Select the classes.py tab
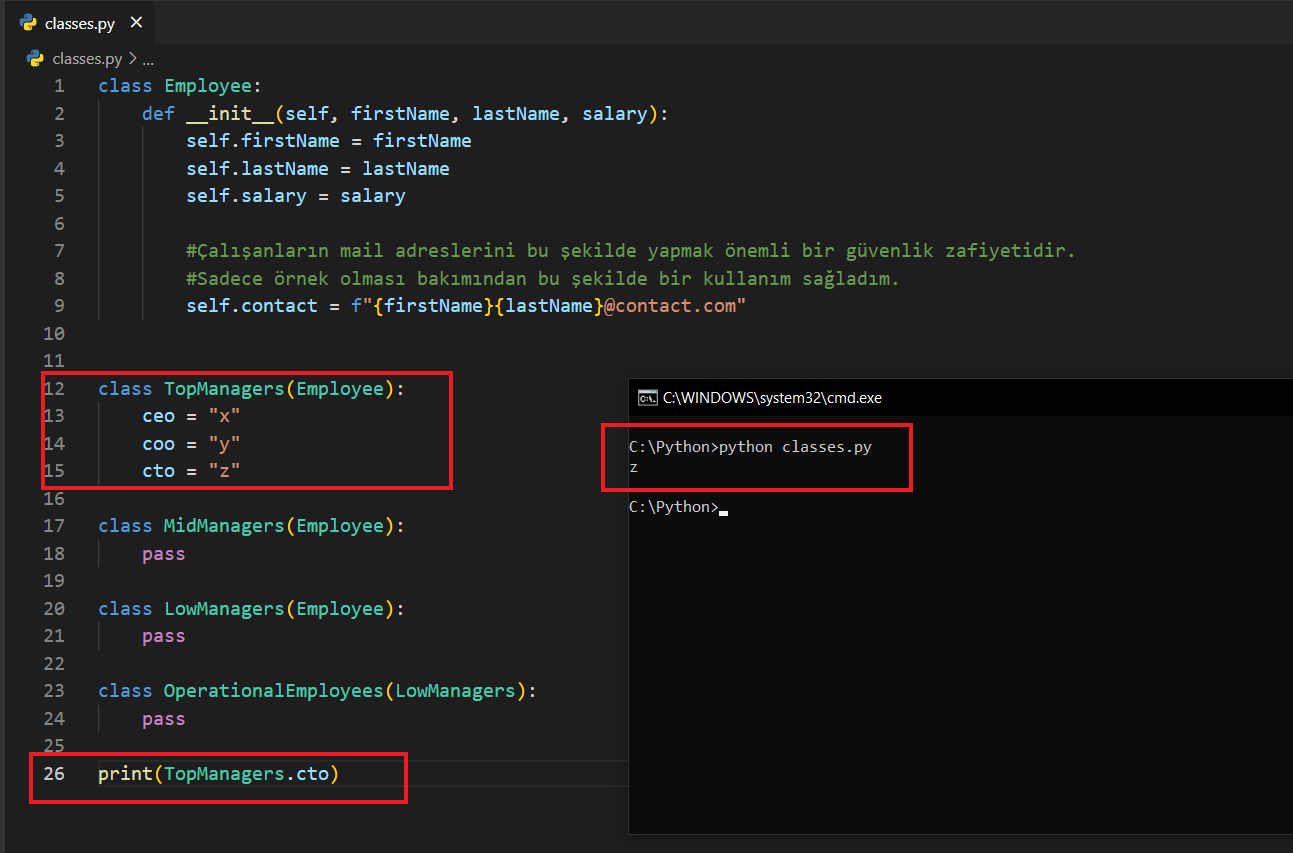Image resolution: width=1293 pixels, height=853 pixels. (80, 23)
